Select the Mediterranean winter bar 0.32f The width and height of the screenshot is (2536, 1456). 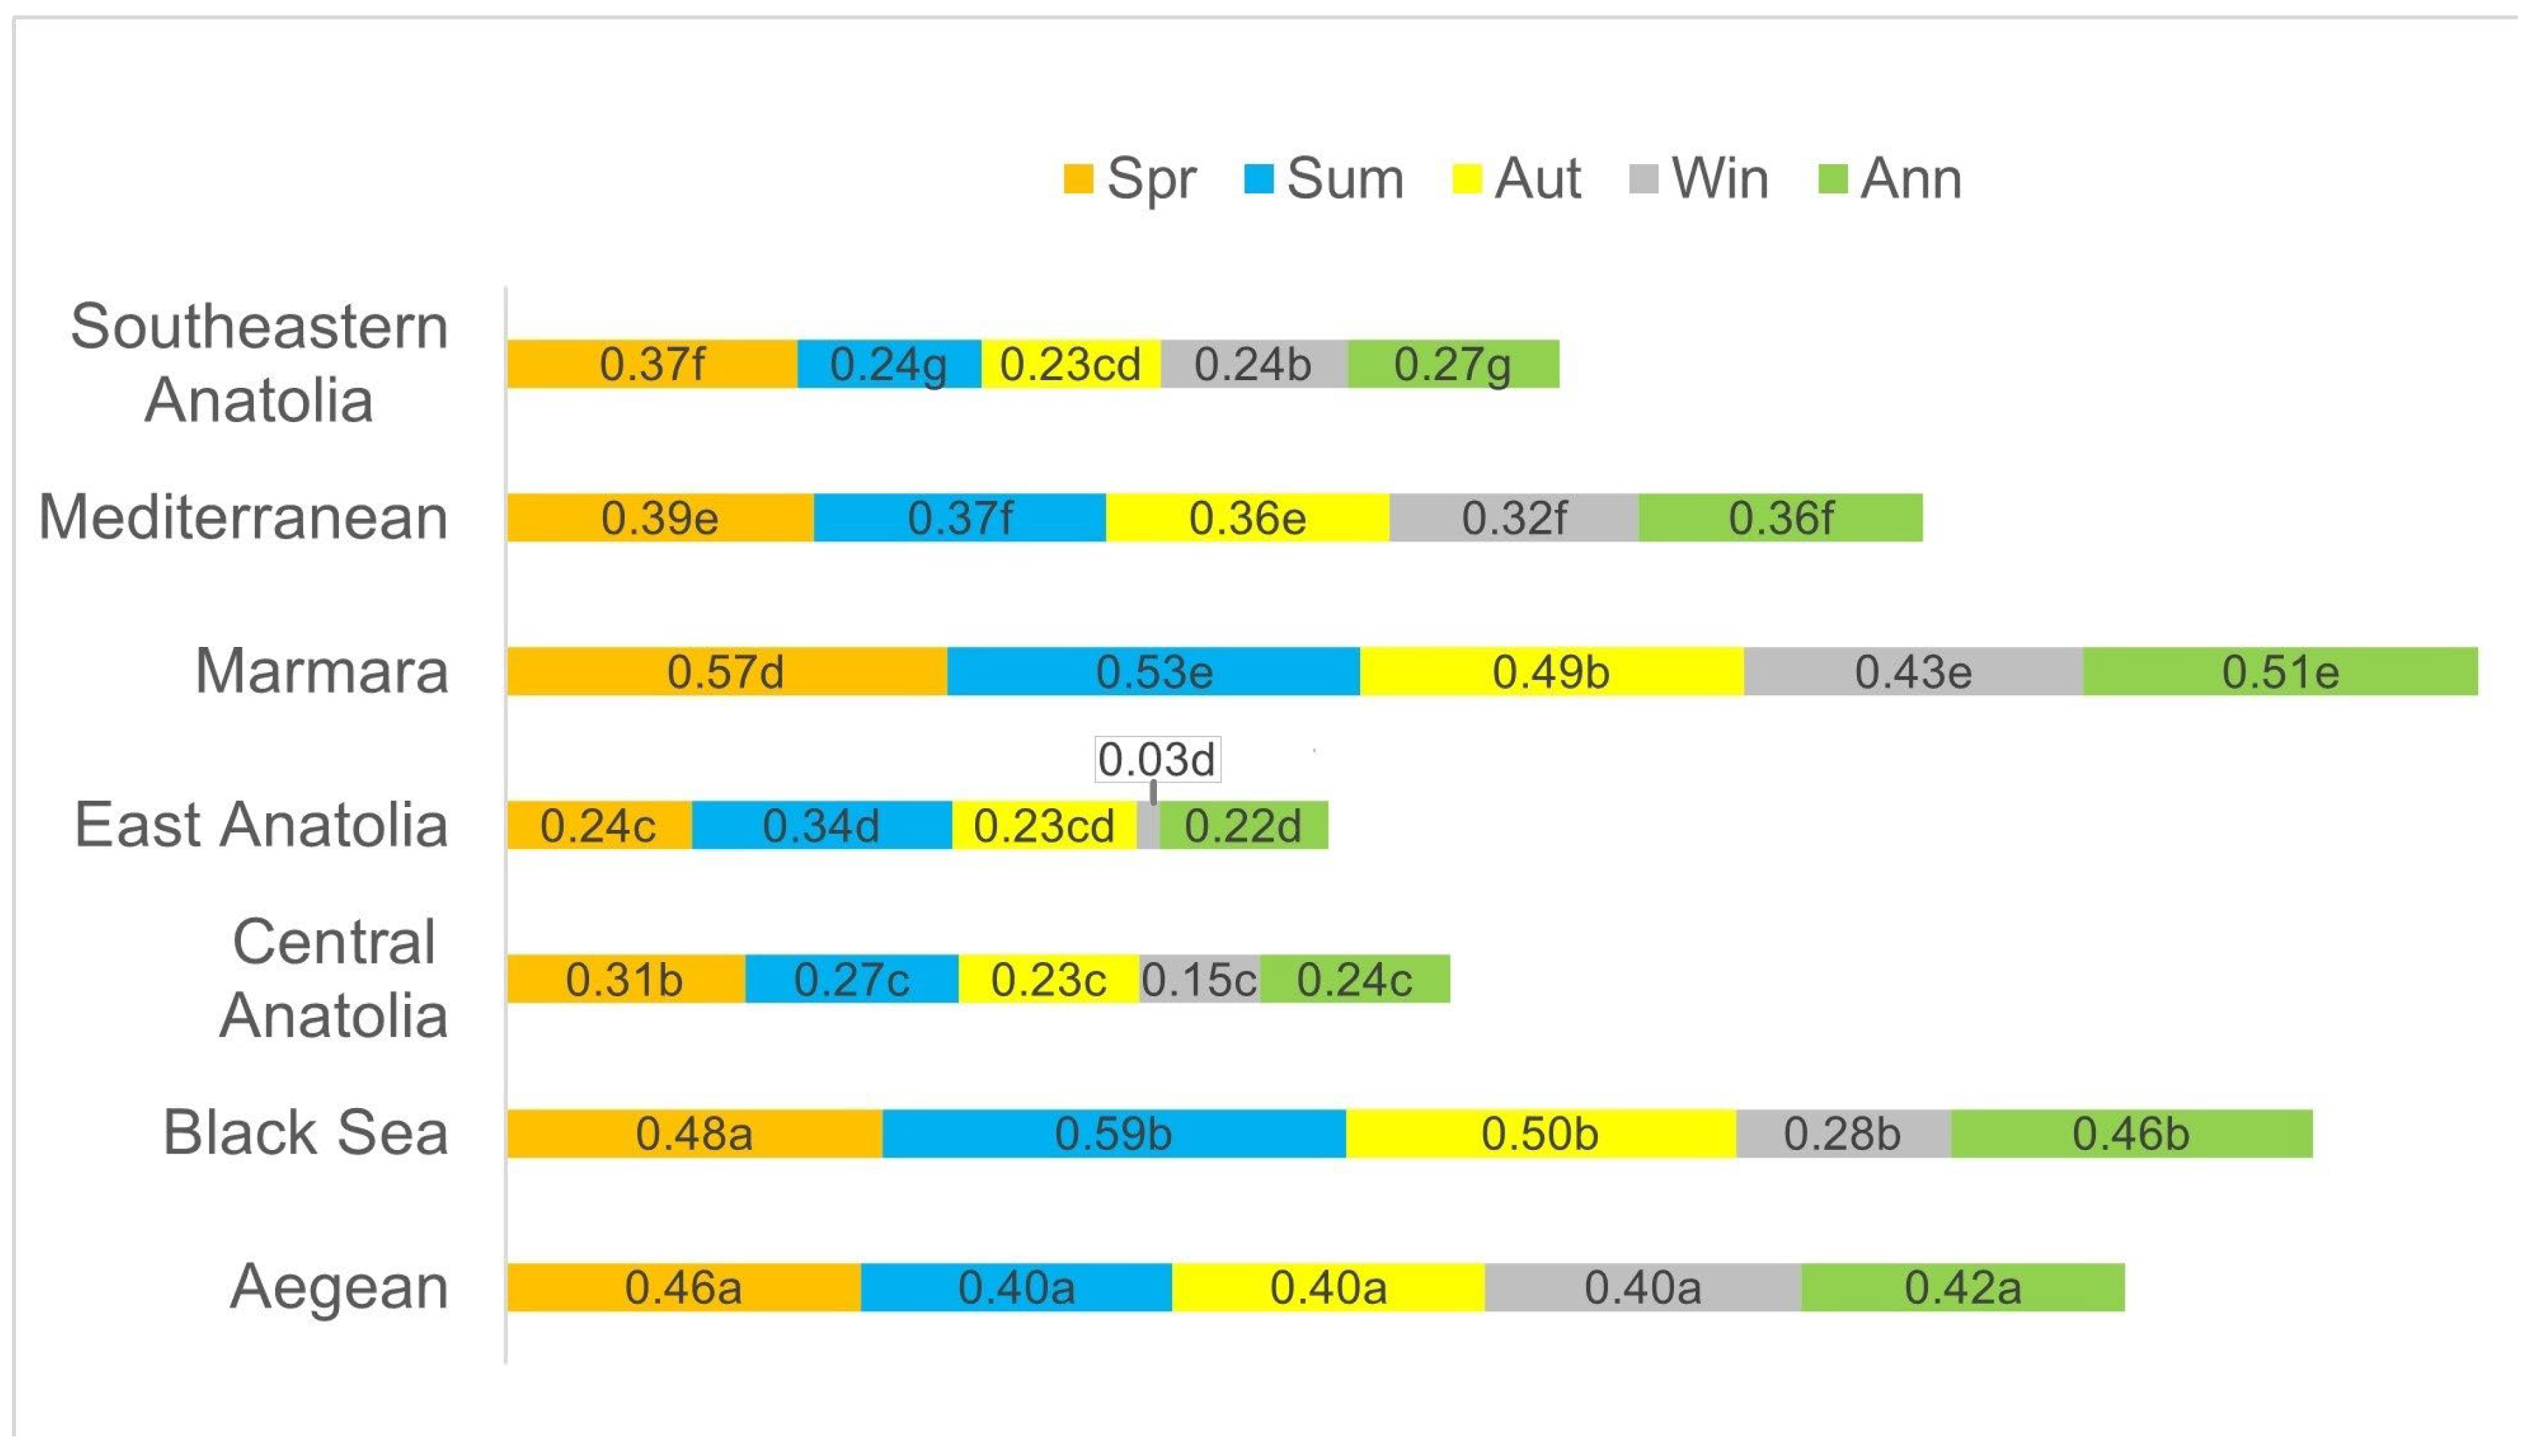click(x=1513, y=518)
